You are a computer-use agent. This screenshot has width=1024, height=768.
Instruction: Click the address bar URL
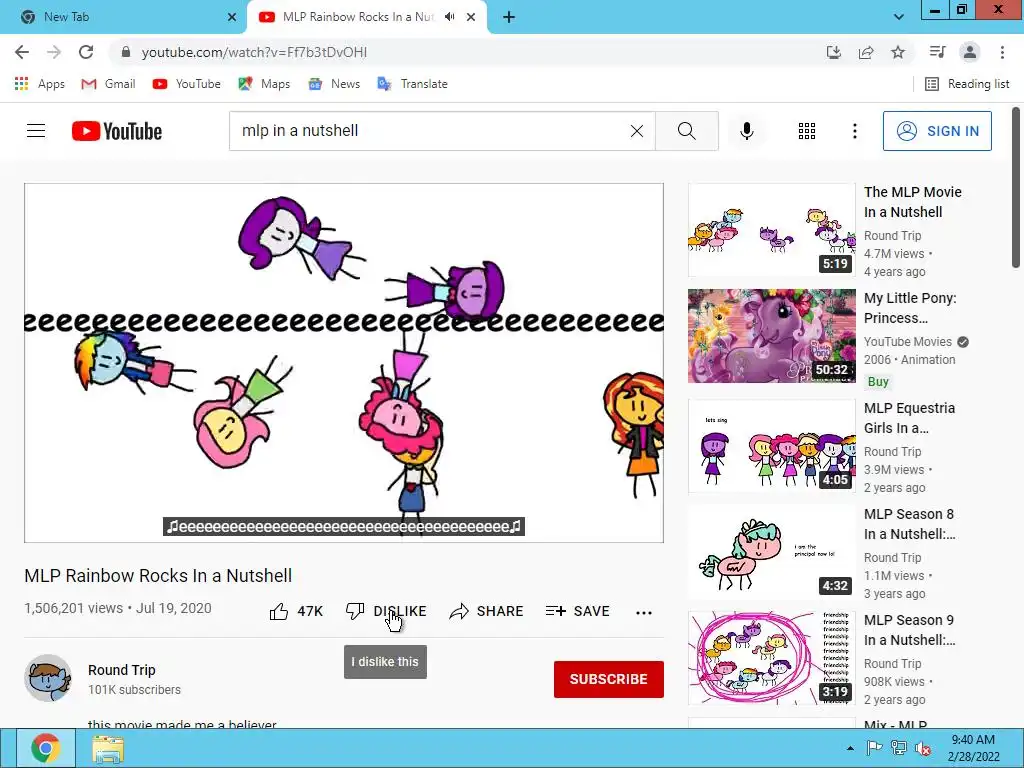[255, 52]
